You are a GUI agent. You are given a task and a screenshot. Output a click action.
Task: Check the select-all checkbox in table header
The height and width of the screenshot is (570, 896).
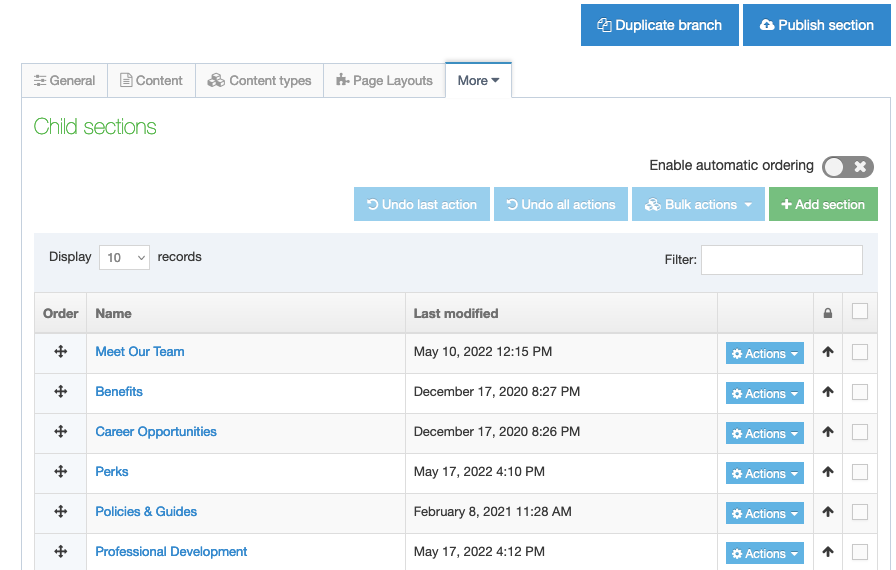pyautogui.click(x=859, y=312)
